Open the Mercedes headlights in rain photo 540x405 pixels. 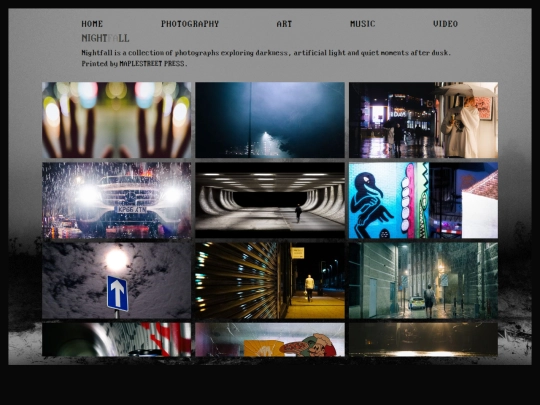pyautogui.click(x=116, y=200)
